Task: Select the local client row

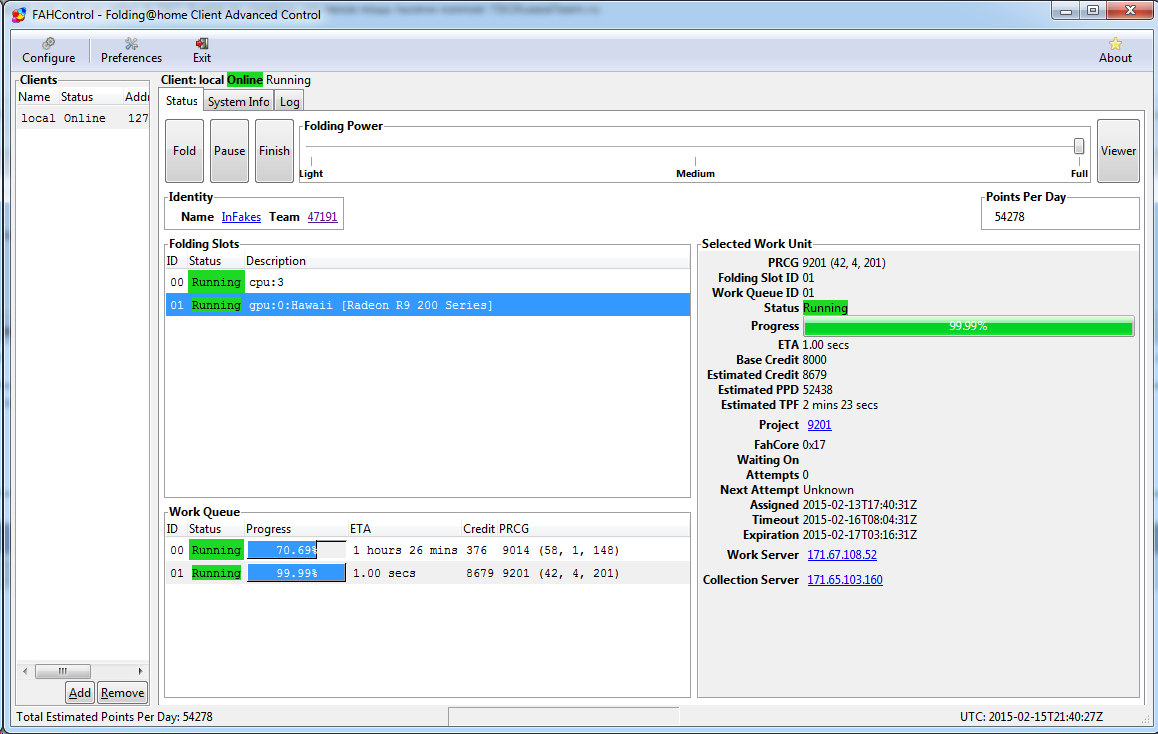Action: coord(83,118)
